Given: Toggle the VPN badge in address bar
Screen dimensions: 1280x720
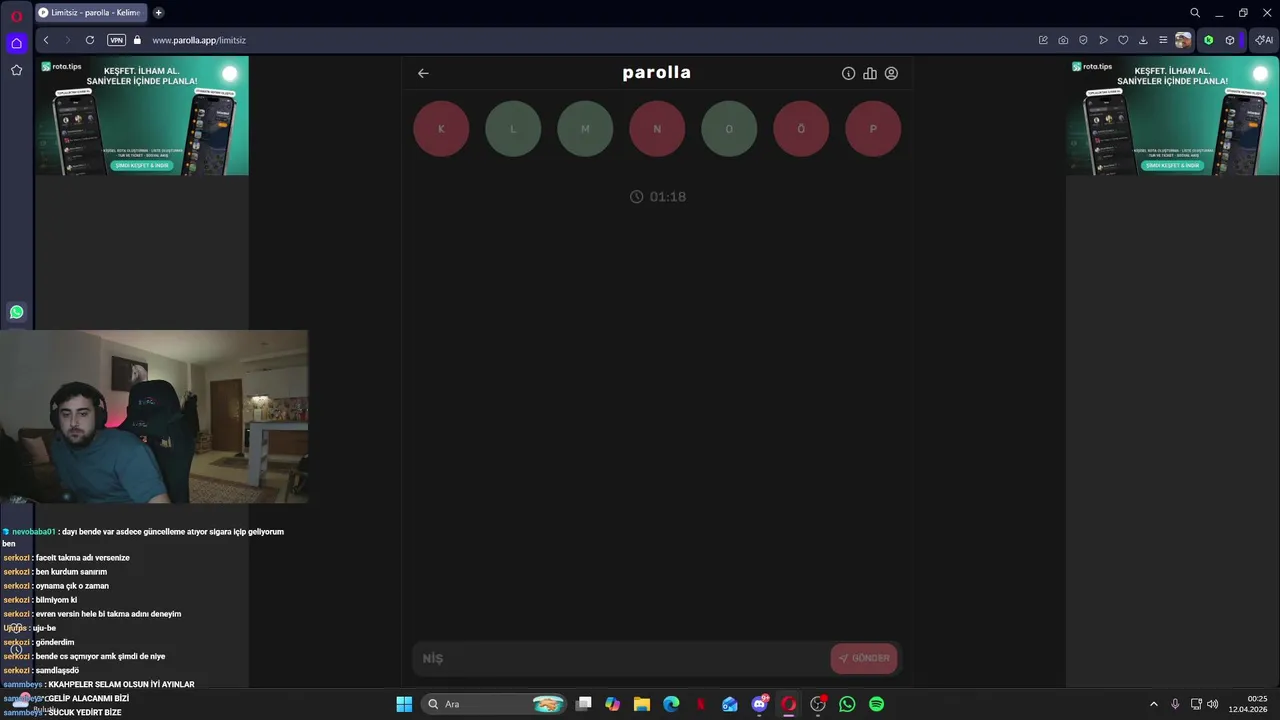Looking at the screenshot, I should 116,40.
